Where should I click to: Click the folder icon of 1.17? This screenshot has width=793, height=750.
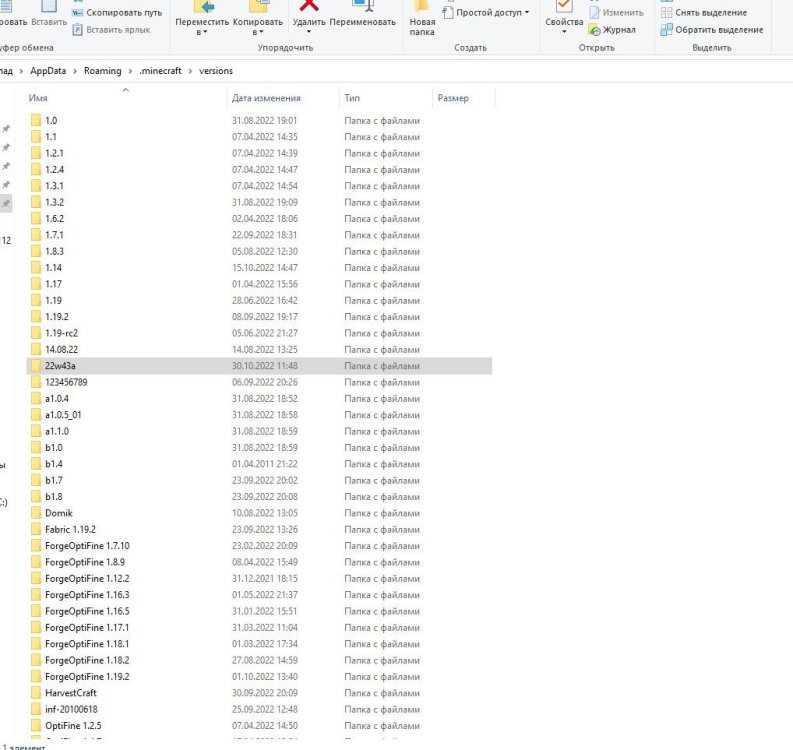pyautogui.click(x=36, y=284)
